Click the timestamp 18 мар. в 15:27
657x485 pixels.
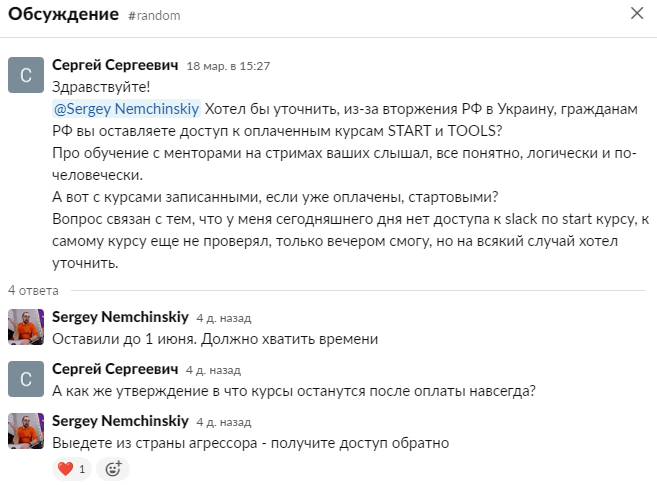pos(228,66)
